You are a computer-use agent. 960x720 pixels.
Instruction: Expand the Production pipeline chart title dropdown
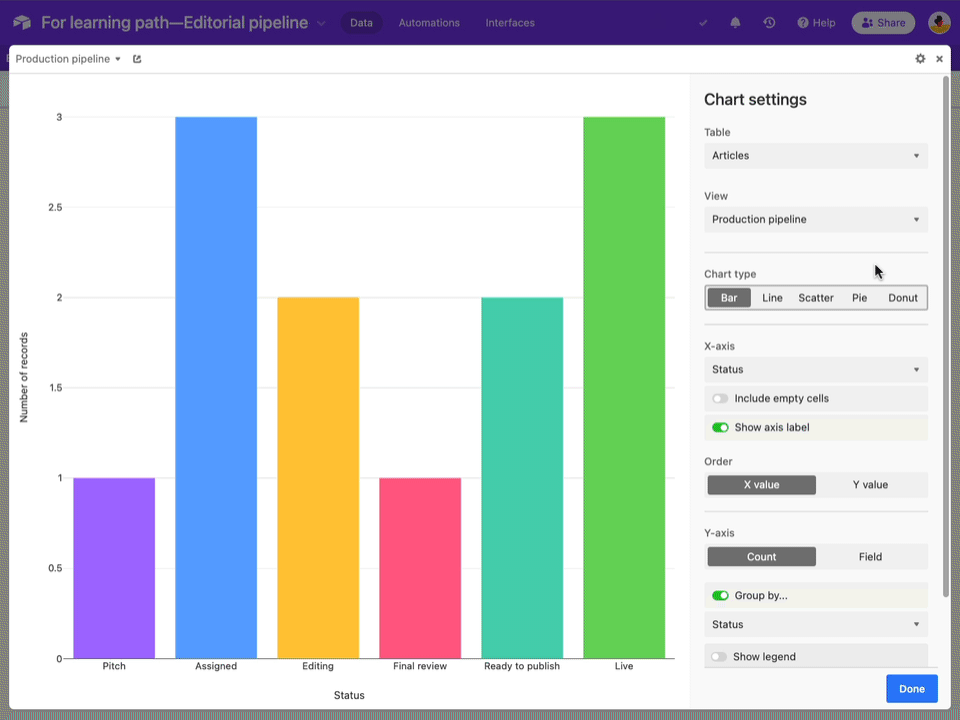click(x=117, y=59)
